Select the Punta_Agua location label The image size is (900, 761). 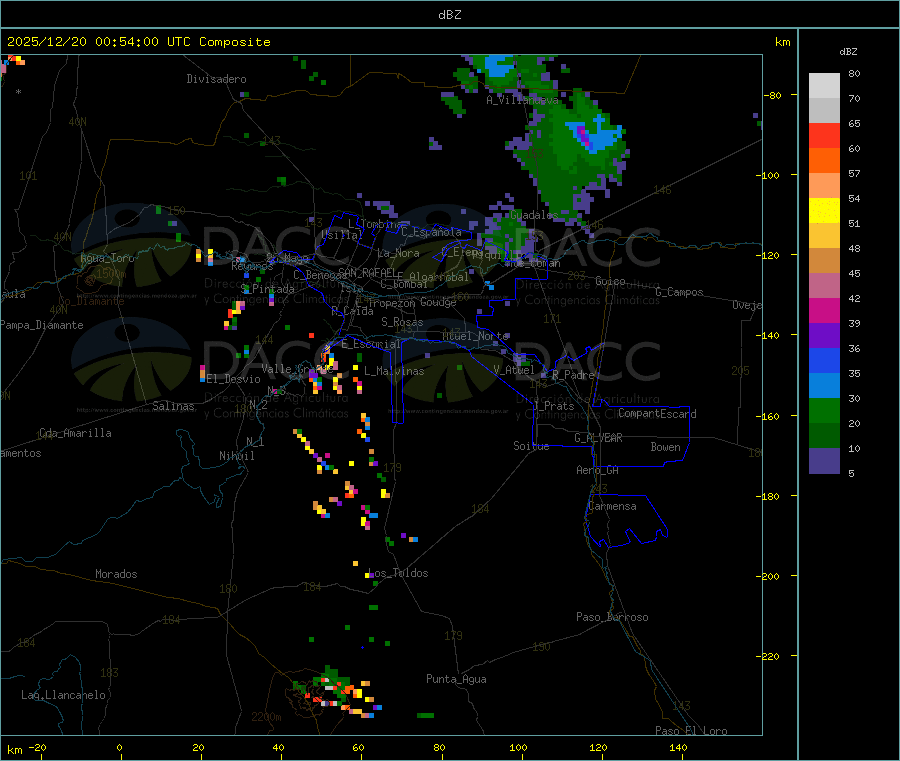pos(456,679)
